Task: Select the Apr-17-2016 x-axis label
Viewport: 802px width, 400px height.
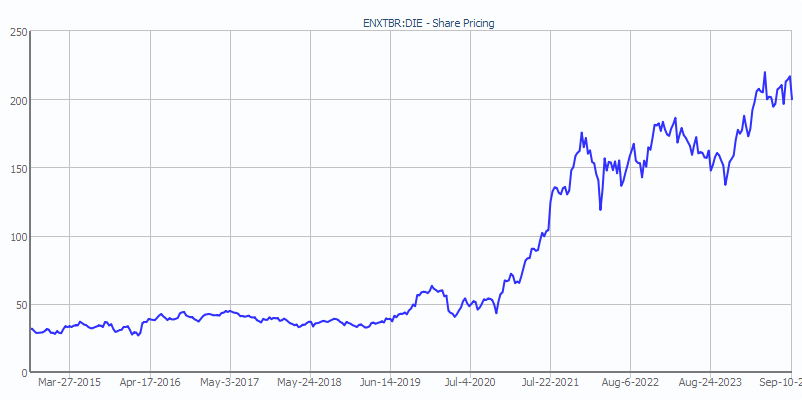Action: [x=150, y=383]
